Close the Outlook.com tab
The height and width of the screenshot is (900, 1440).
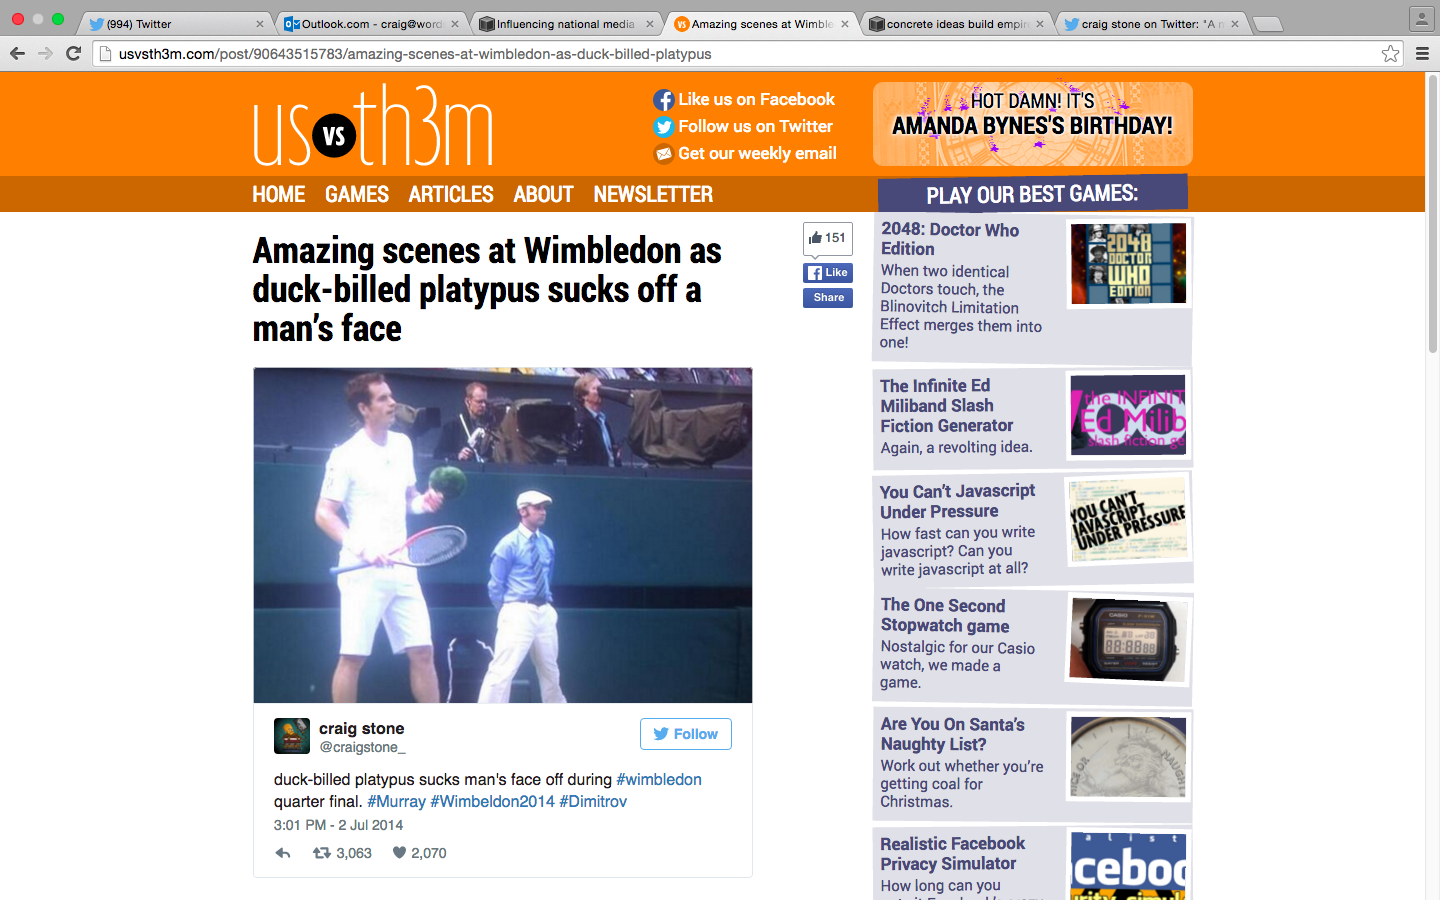(455, 24)
